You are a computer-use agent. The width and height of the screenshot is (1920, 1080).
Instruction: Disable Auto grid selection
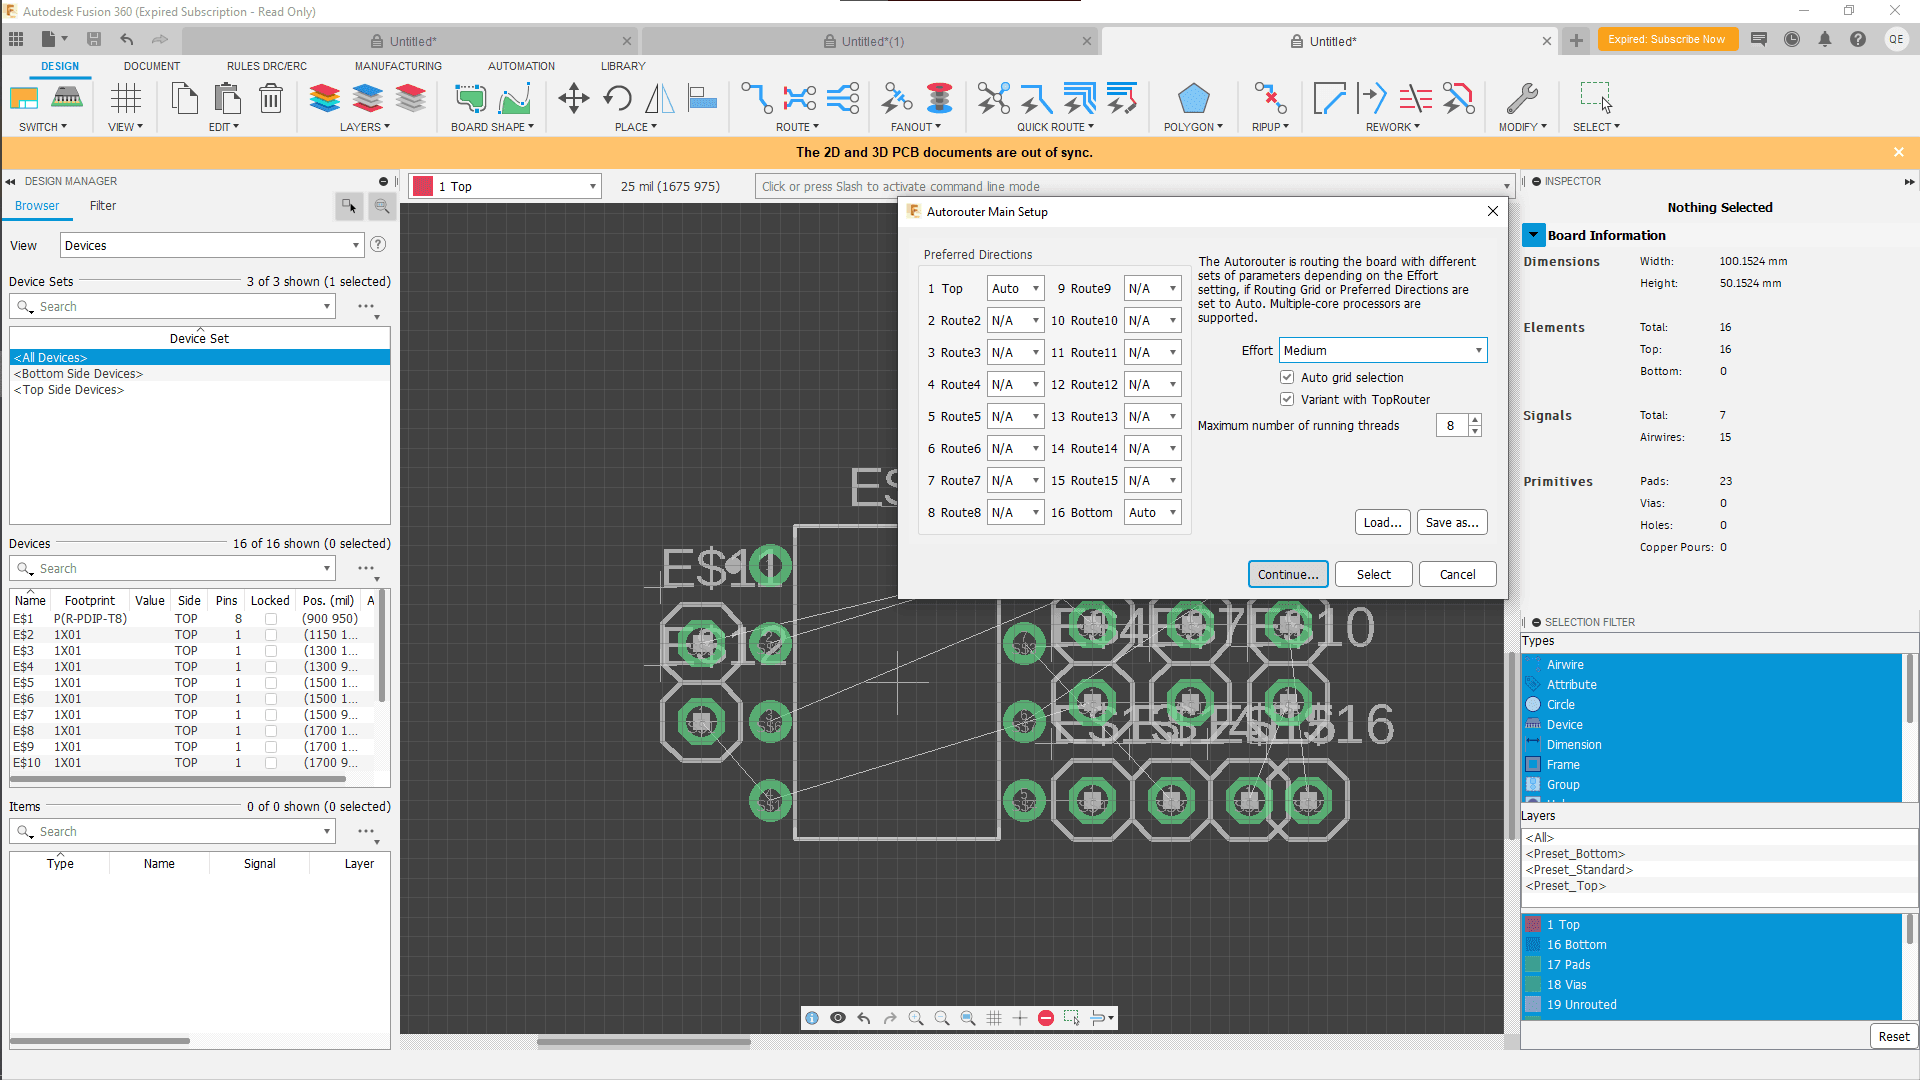click(1288, 377)
